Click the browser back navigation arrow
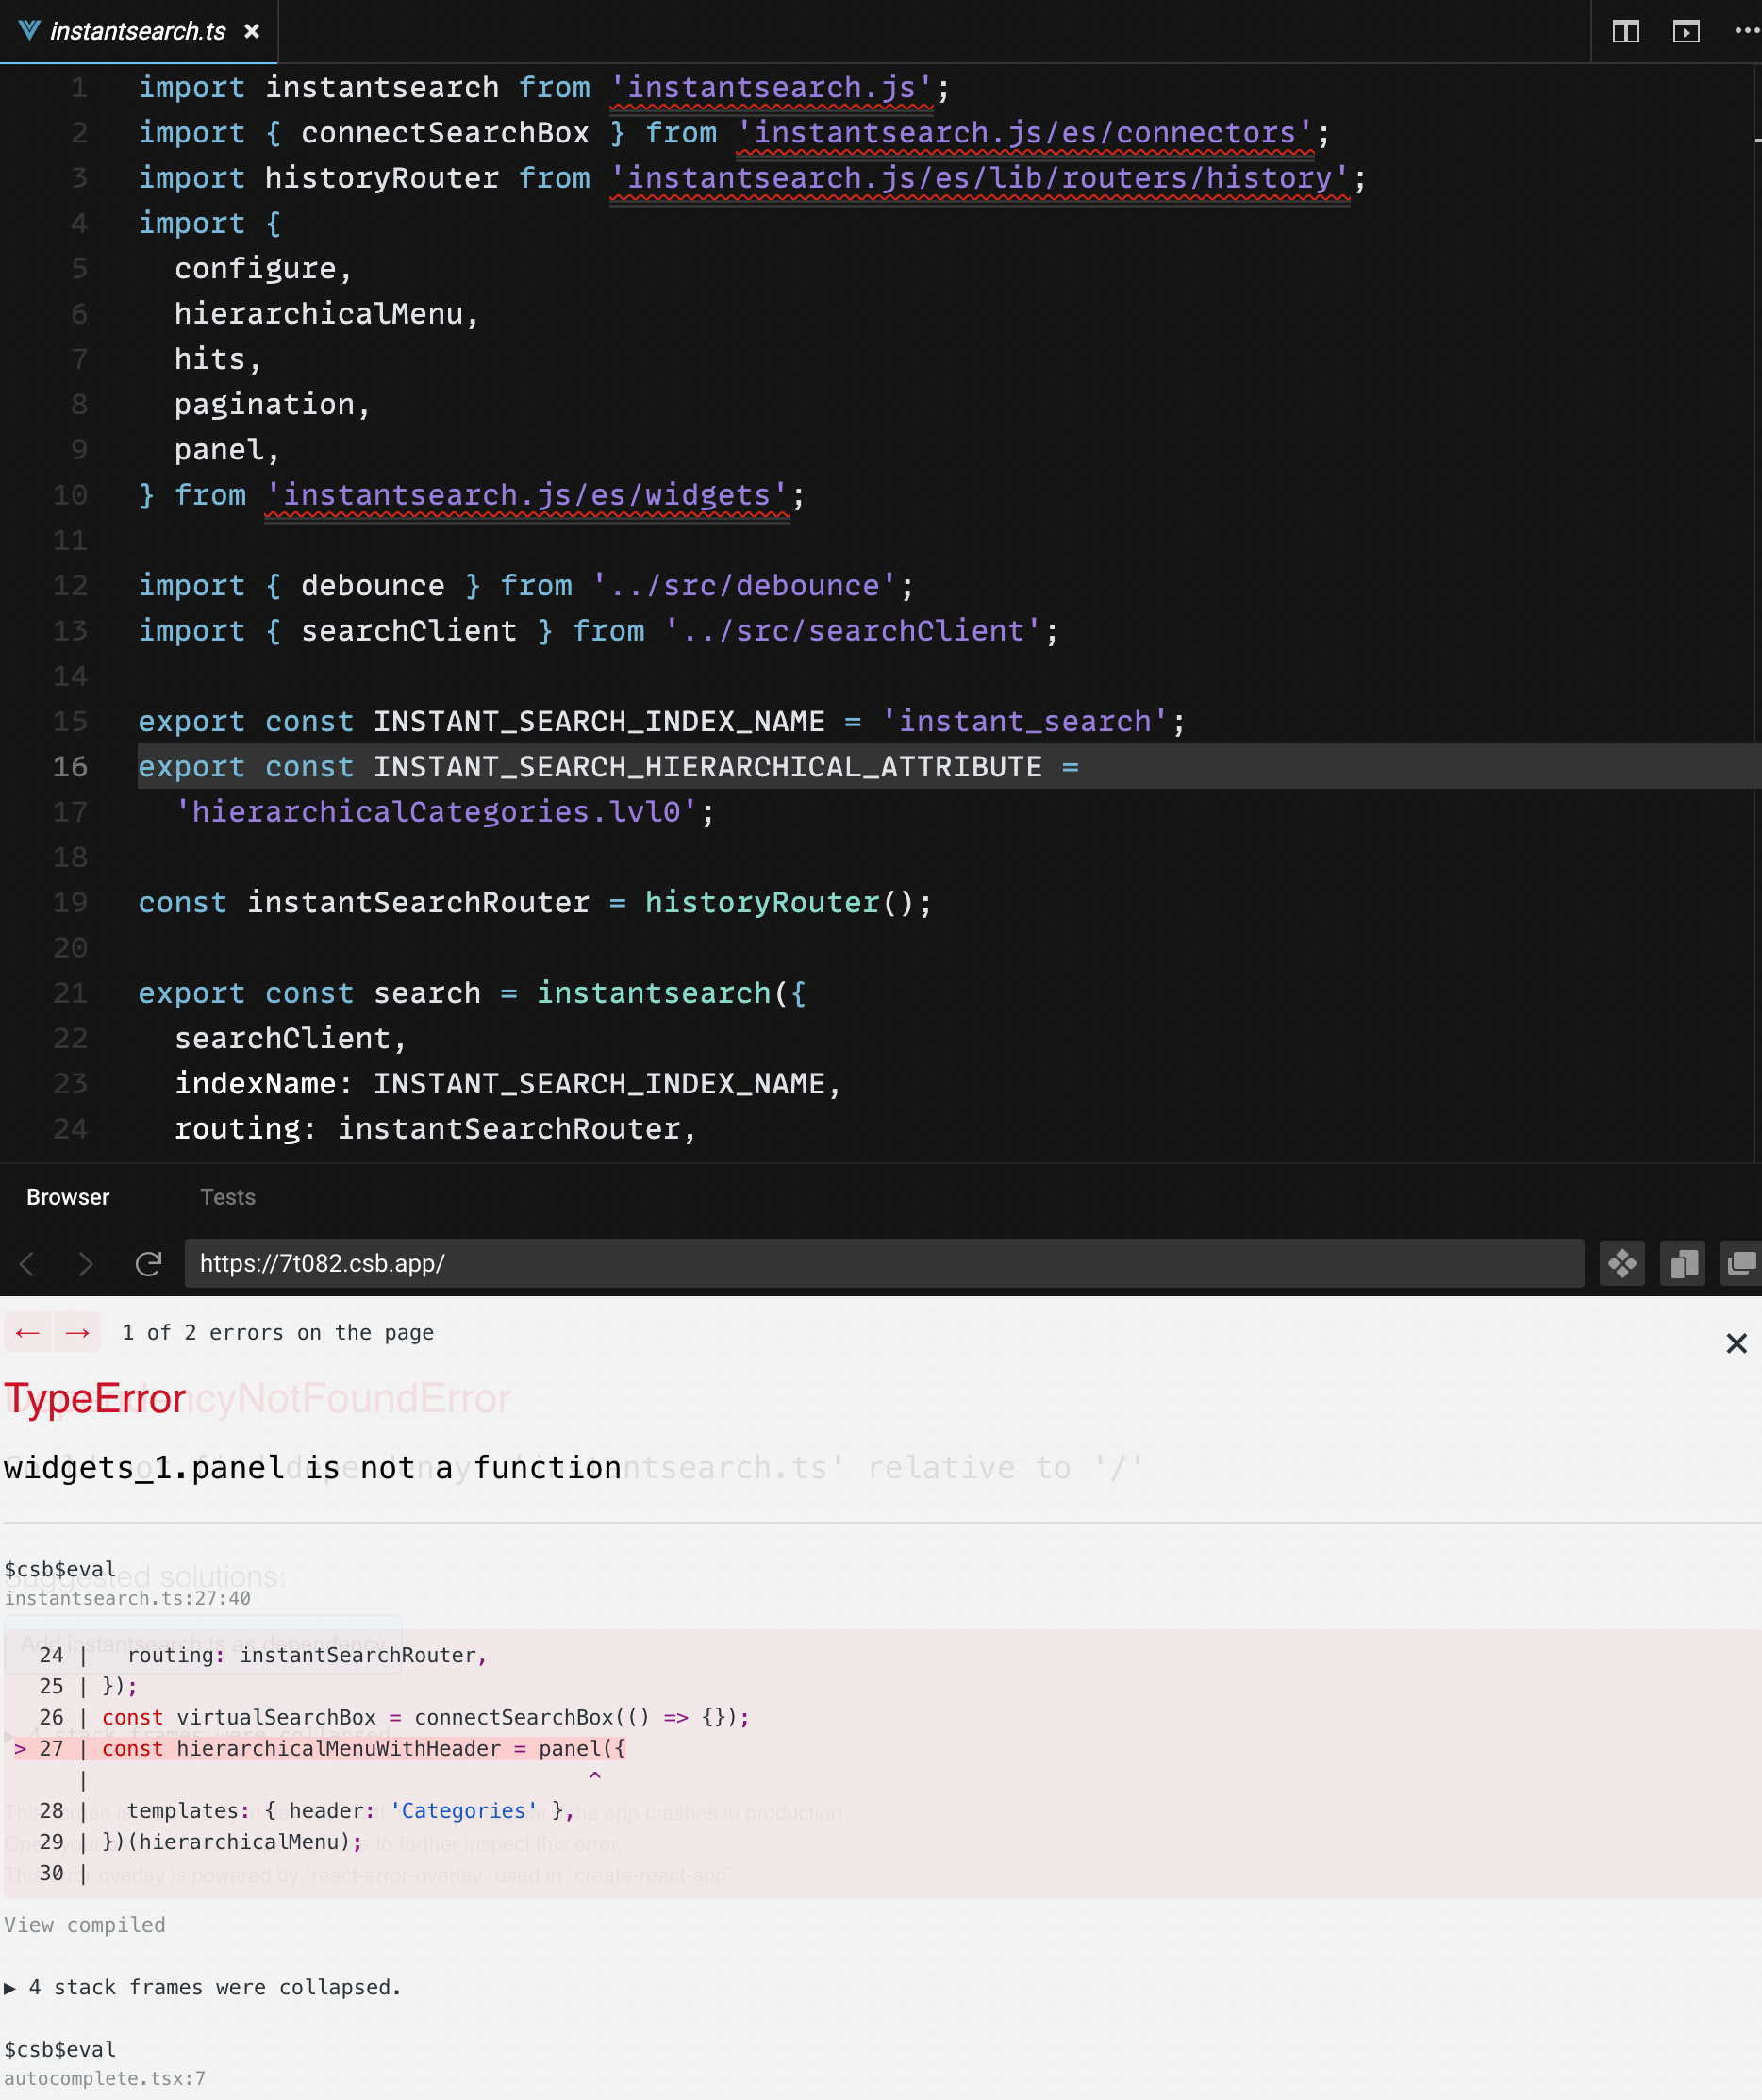1762x2100 pixels. [x=28, y=1263]
